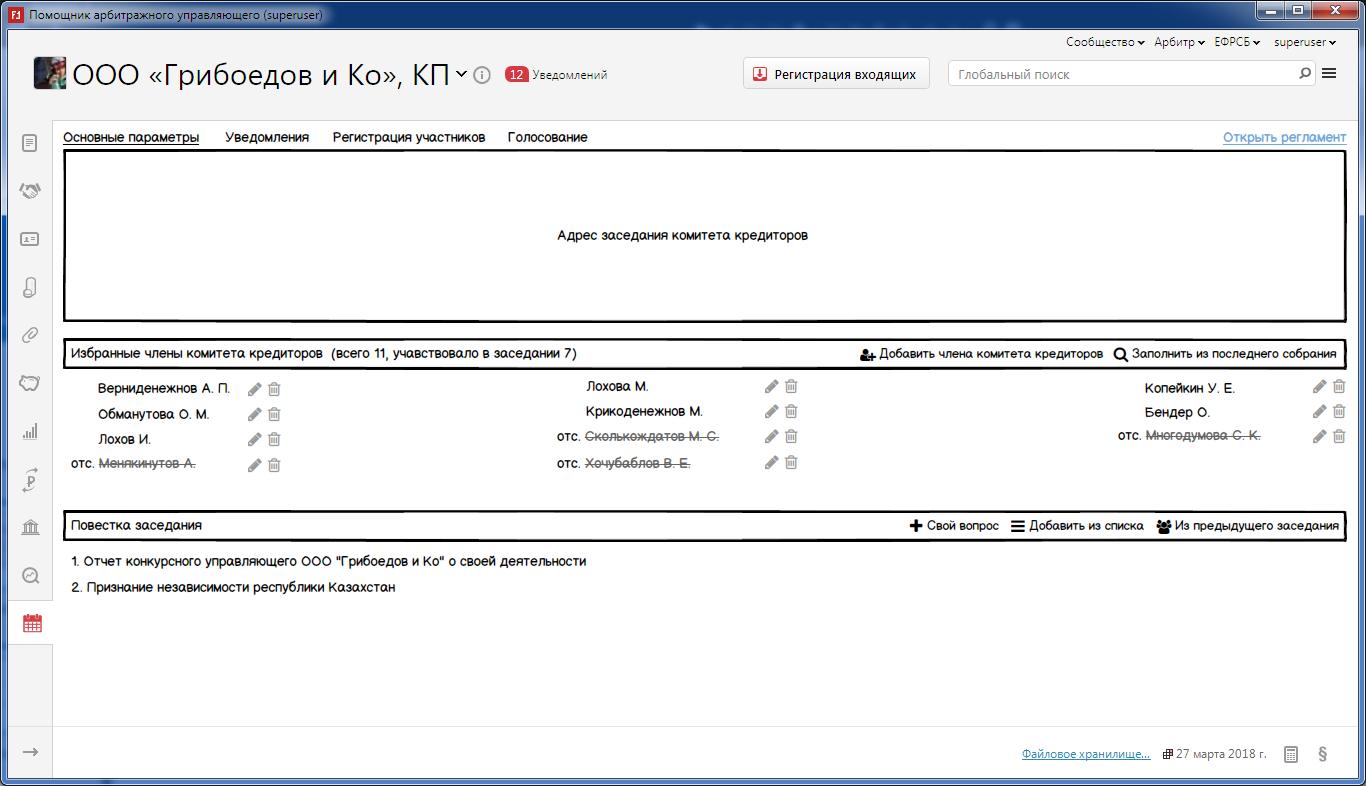The image size is (1366, 786).
Task: Delete committee member Бендер О.
Action: tap(1339, 411)
